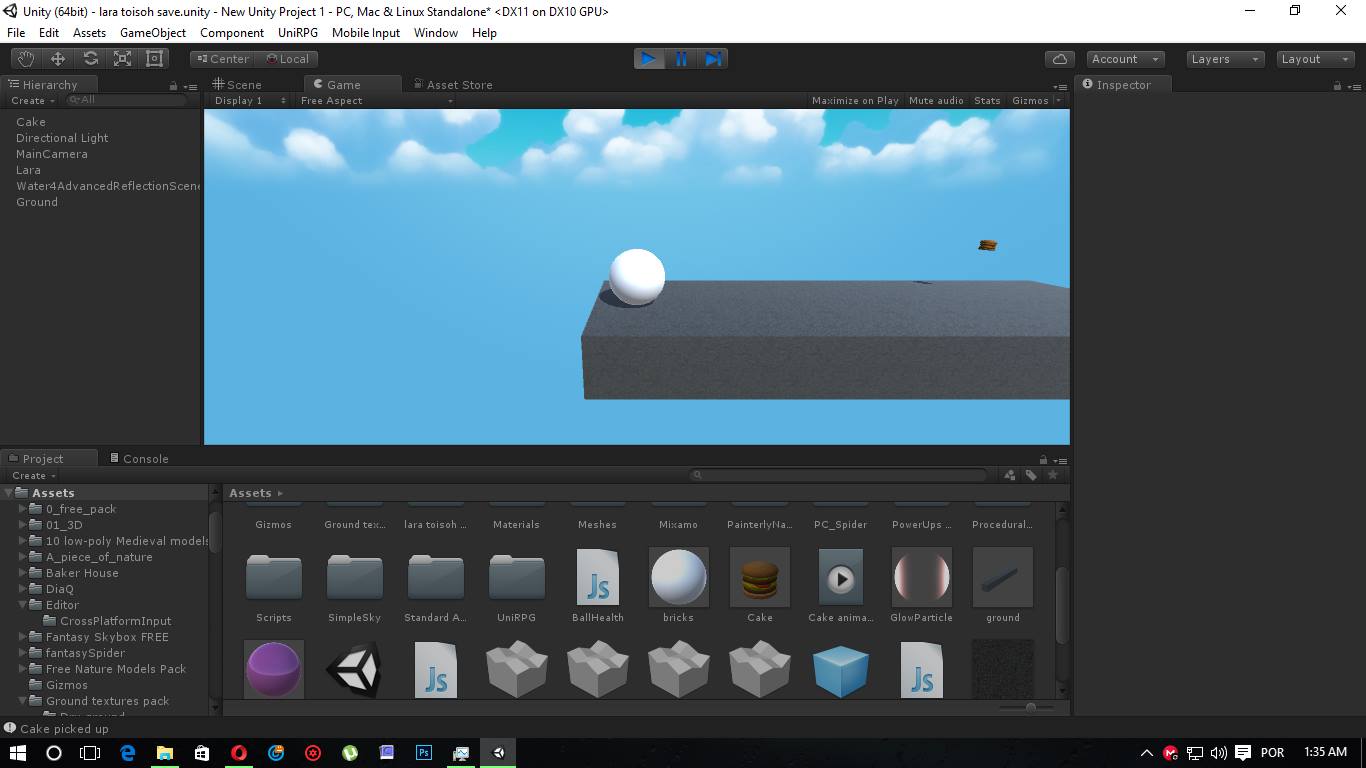This screenshot has height=768, width=1366.
Task: Open the GameObject menu
Action: [x=153, y=32]
